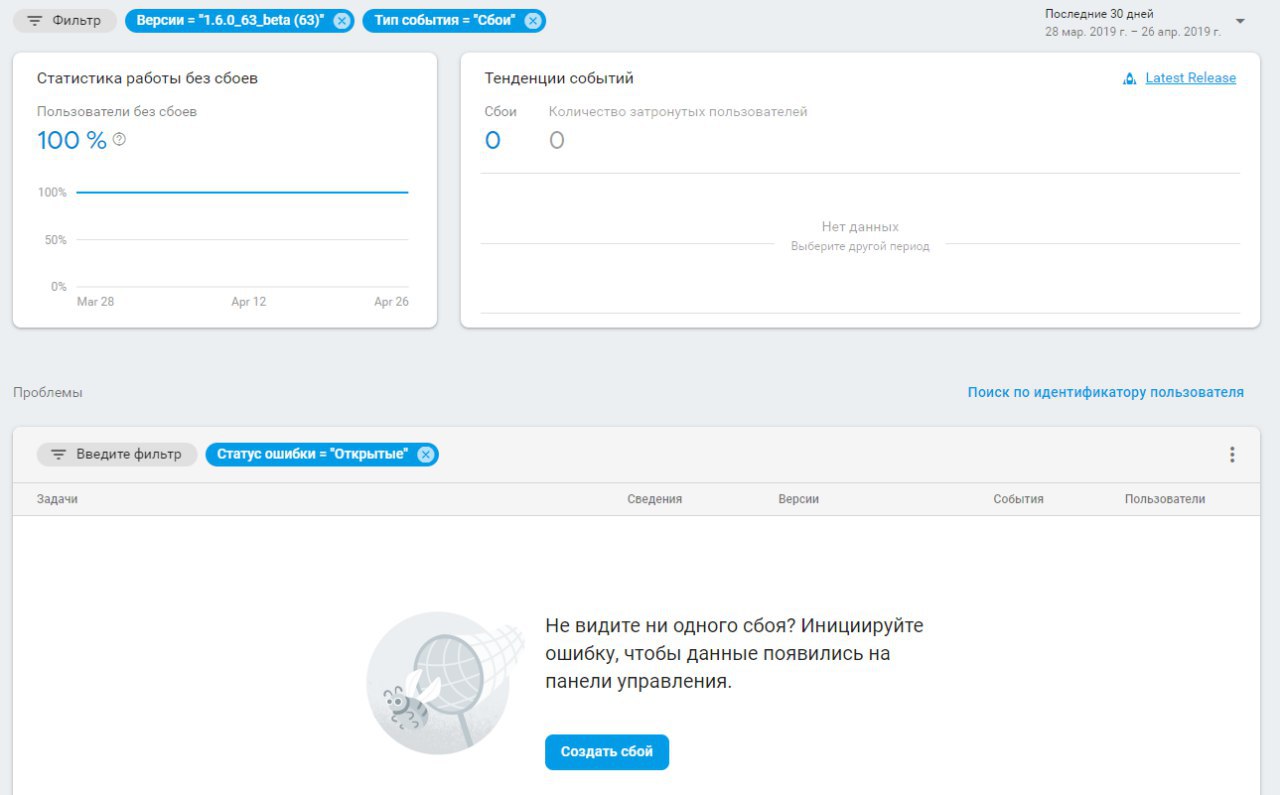This screenshot has height=795, width=1280.
Task: Remove the Статус ошибки Открытые filter
Action: click(426, 454)
